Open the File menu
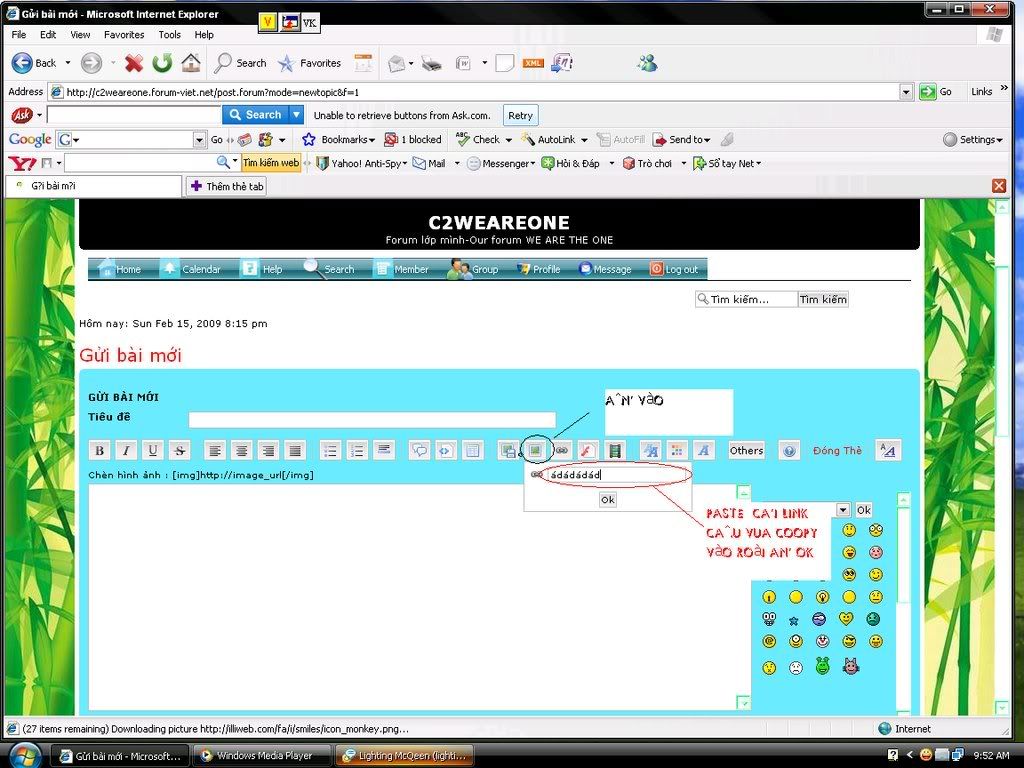The height and width of the screenshot is (768, 1024). [19, 35]
